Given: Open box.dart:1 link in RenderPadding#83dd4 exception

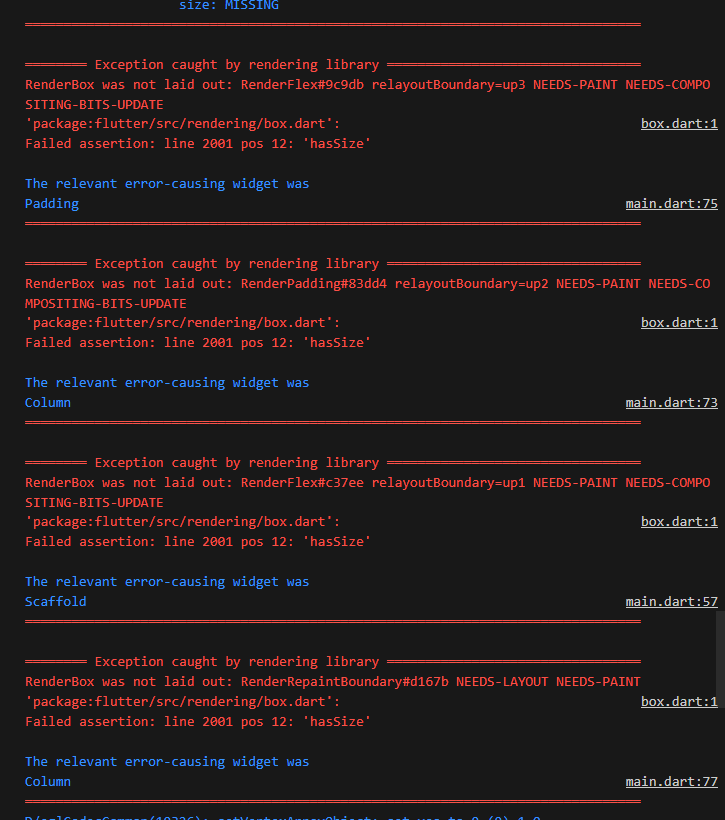Looking at the screenshot, I should click(679, 323).
